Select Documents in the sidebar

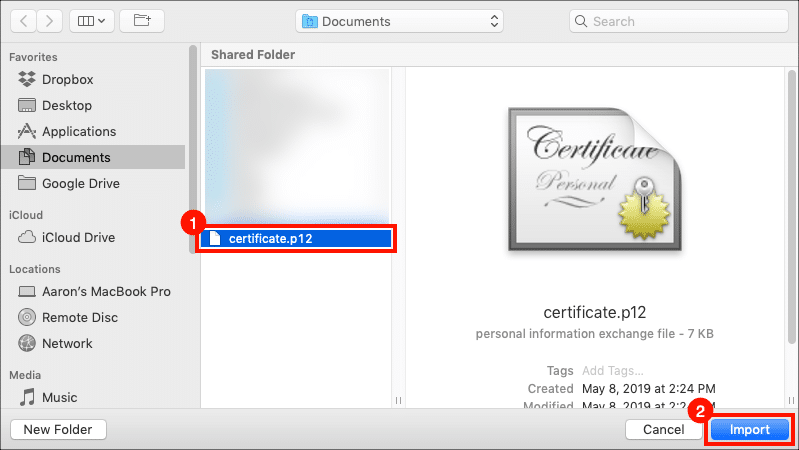click(x=76, y=157)
